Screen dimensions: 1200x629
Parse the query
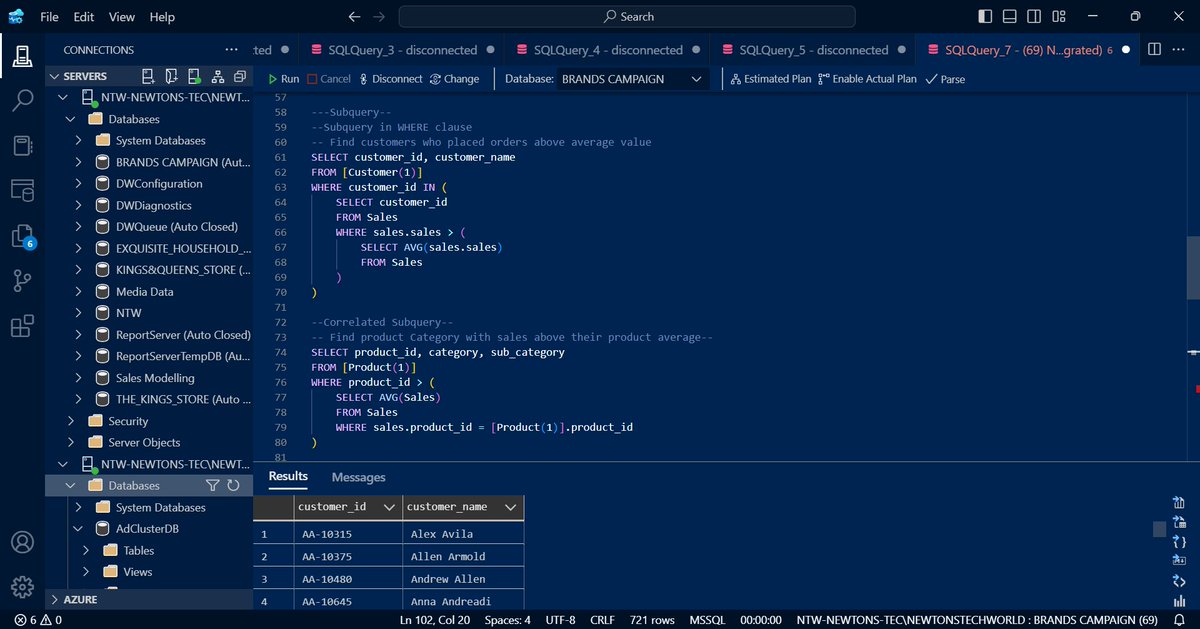click(945, 79)
